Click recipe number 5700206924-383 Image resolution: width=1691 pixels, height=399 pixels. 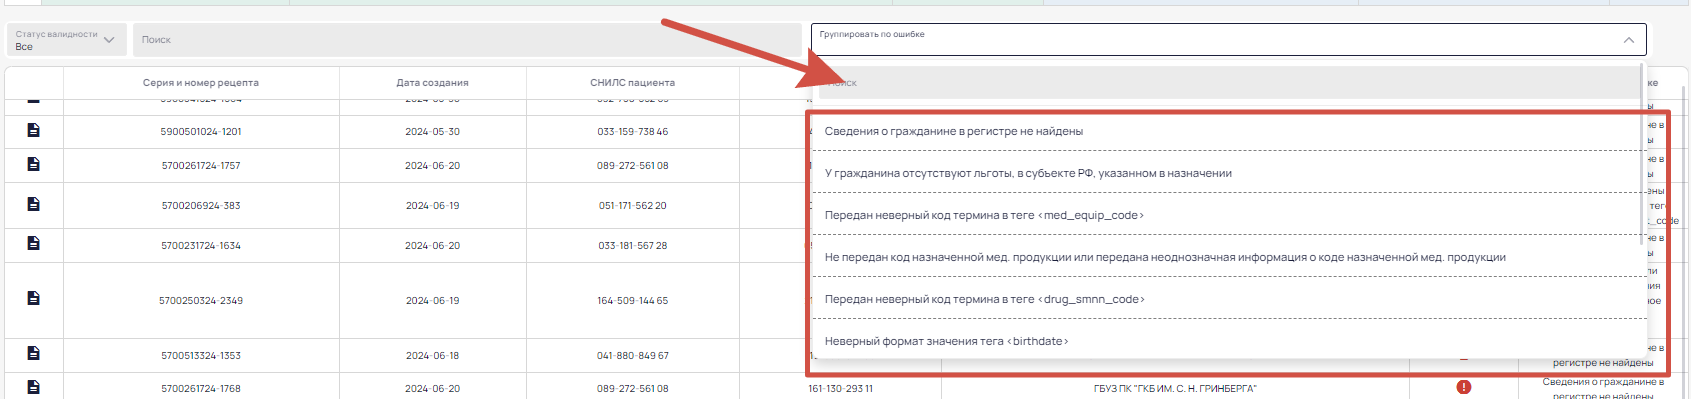(201, 206)
